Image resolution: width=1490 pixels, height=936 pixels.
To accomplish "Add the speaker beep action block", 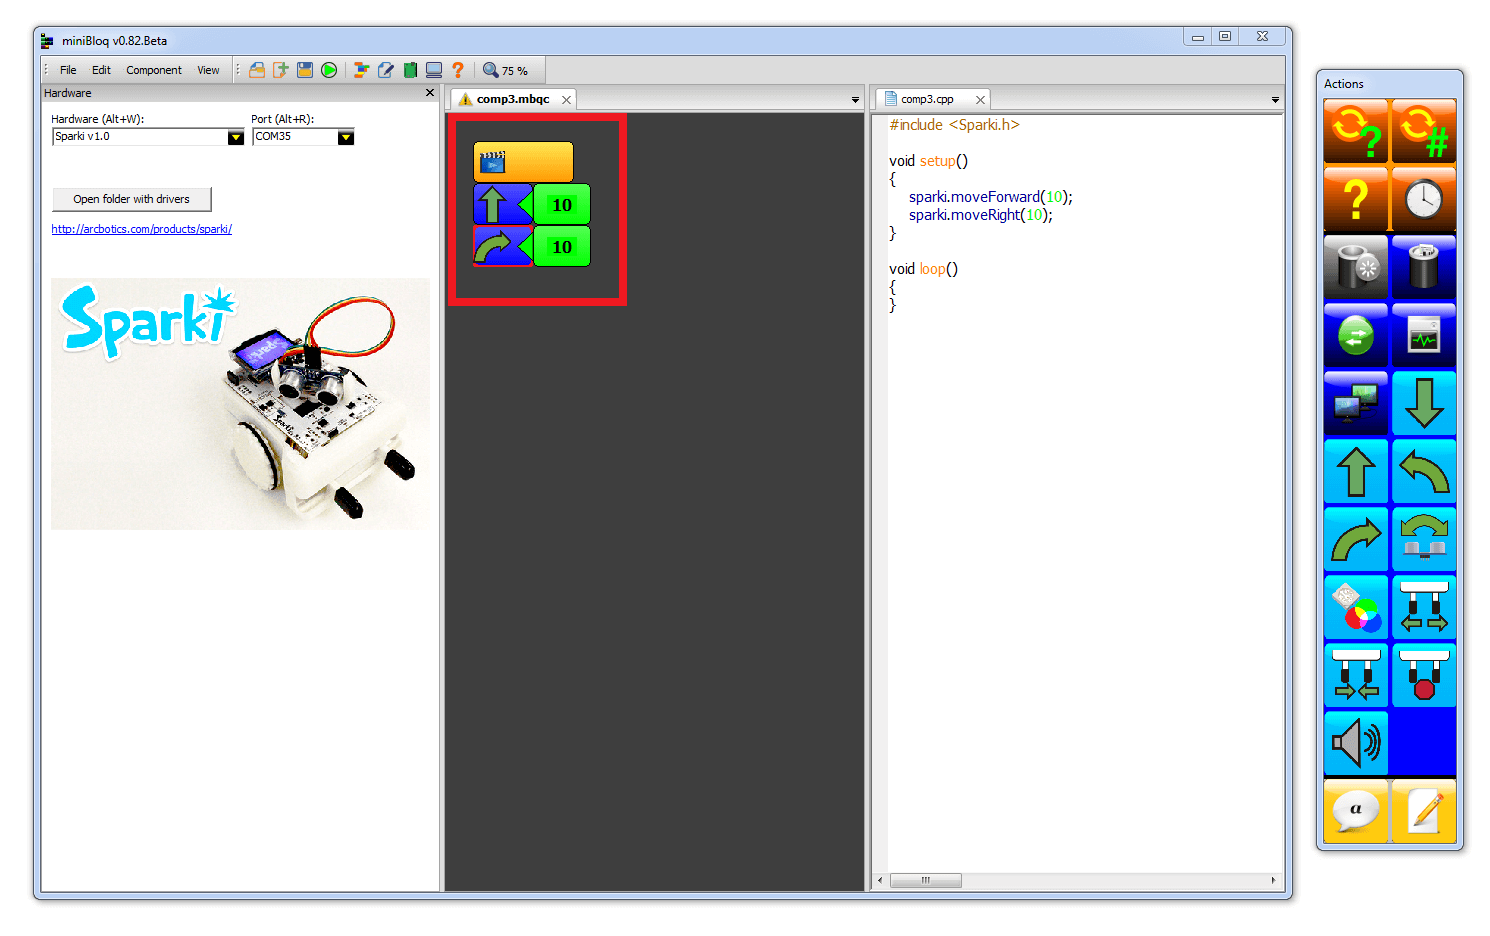I will tap(1355, 744).
